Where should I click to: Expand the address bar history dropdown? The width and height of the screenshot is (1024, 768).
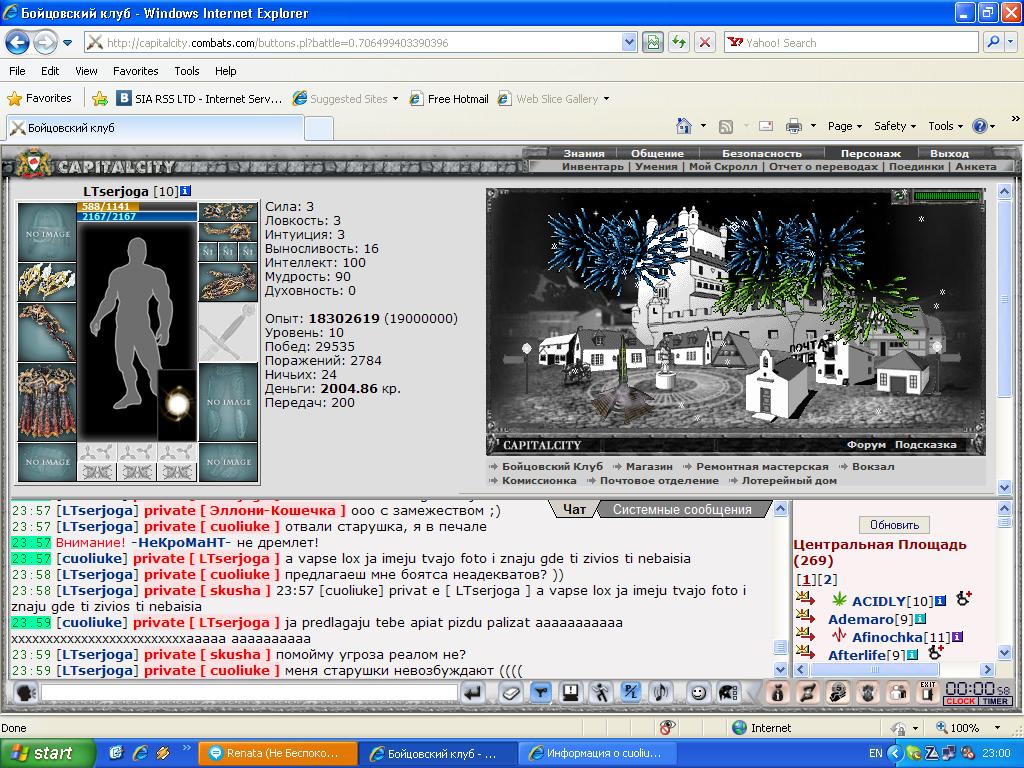point(629,42)
